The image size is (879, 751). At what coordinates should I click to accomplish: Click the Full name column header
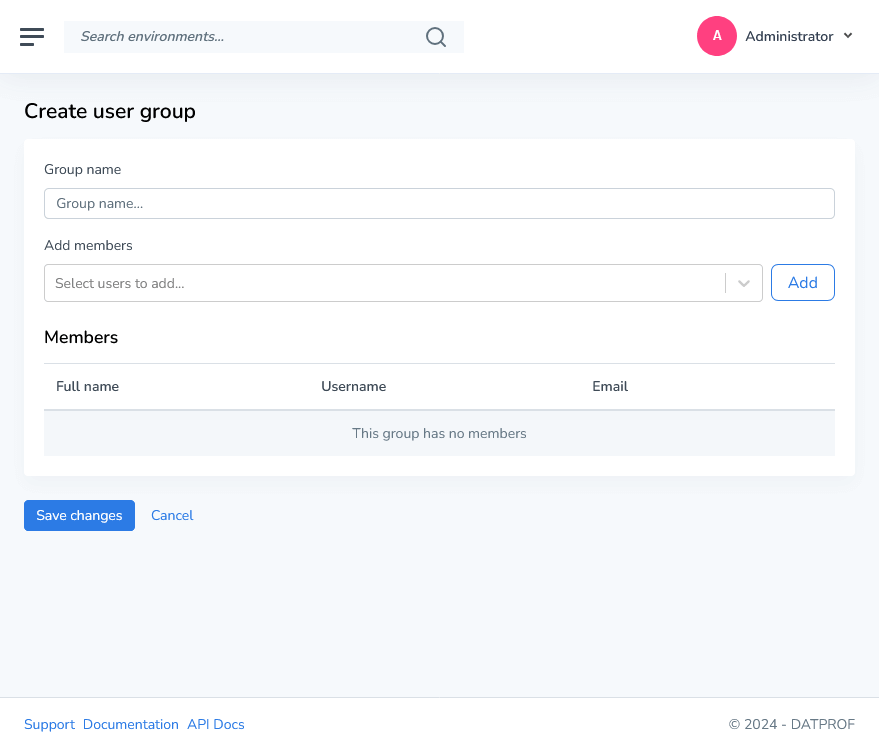click(x=88, y=386)
